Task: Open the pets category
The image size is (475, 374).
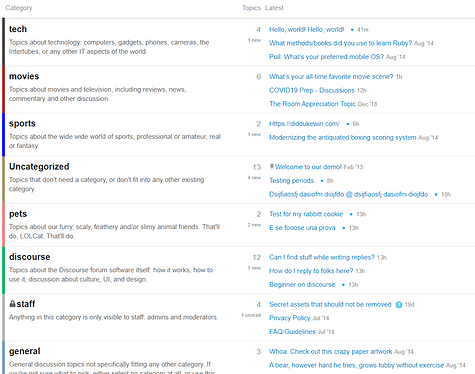Action: coord(18,214)
